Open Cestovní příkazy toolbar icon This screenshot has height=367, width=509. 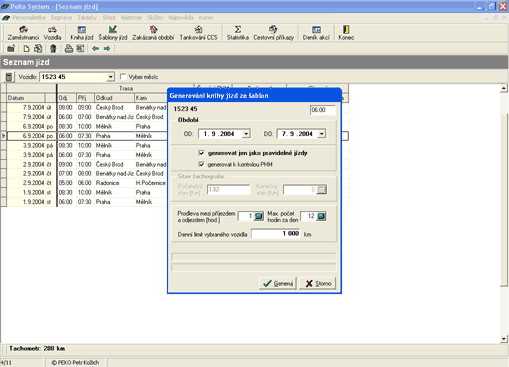[x=274, y=33]
